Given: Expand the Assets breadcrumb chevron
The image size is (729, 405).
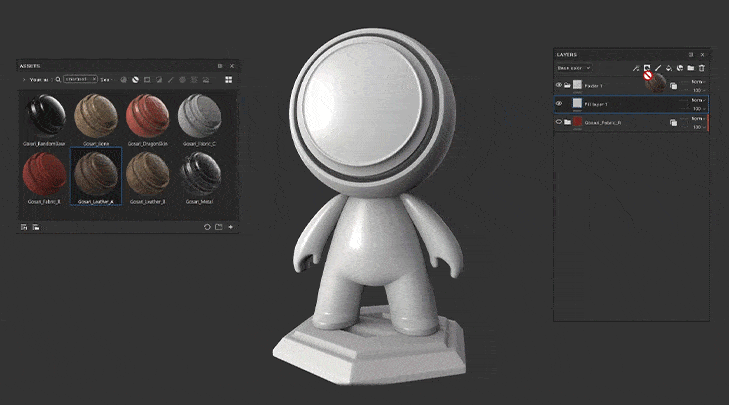Looking at the screenshot, I should 24,80.
